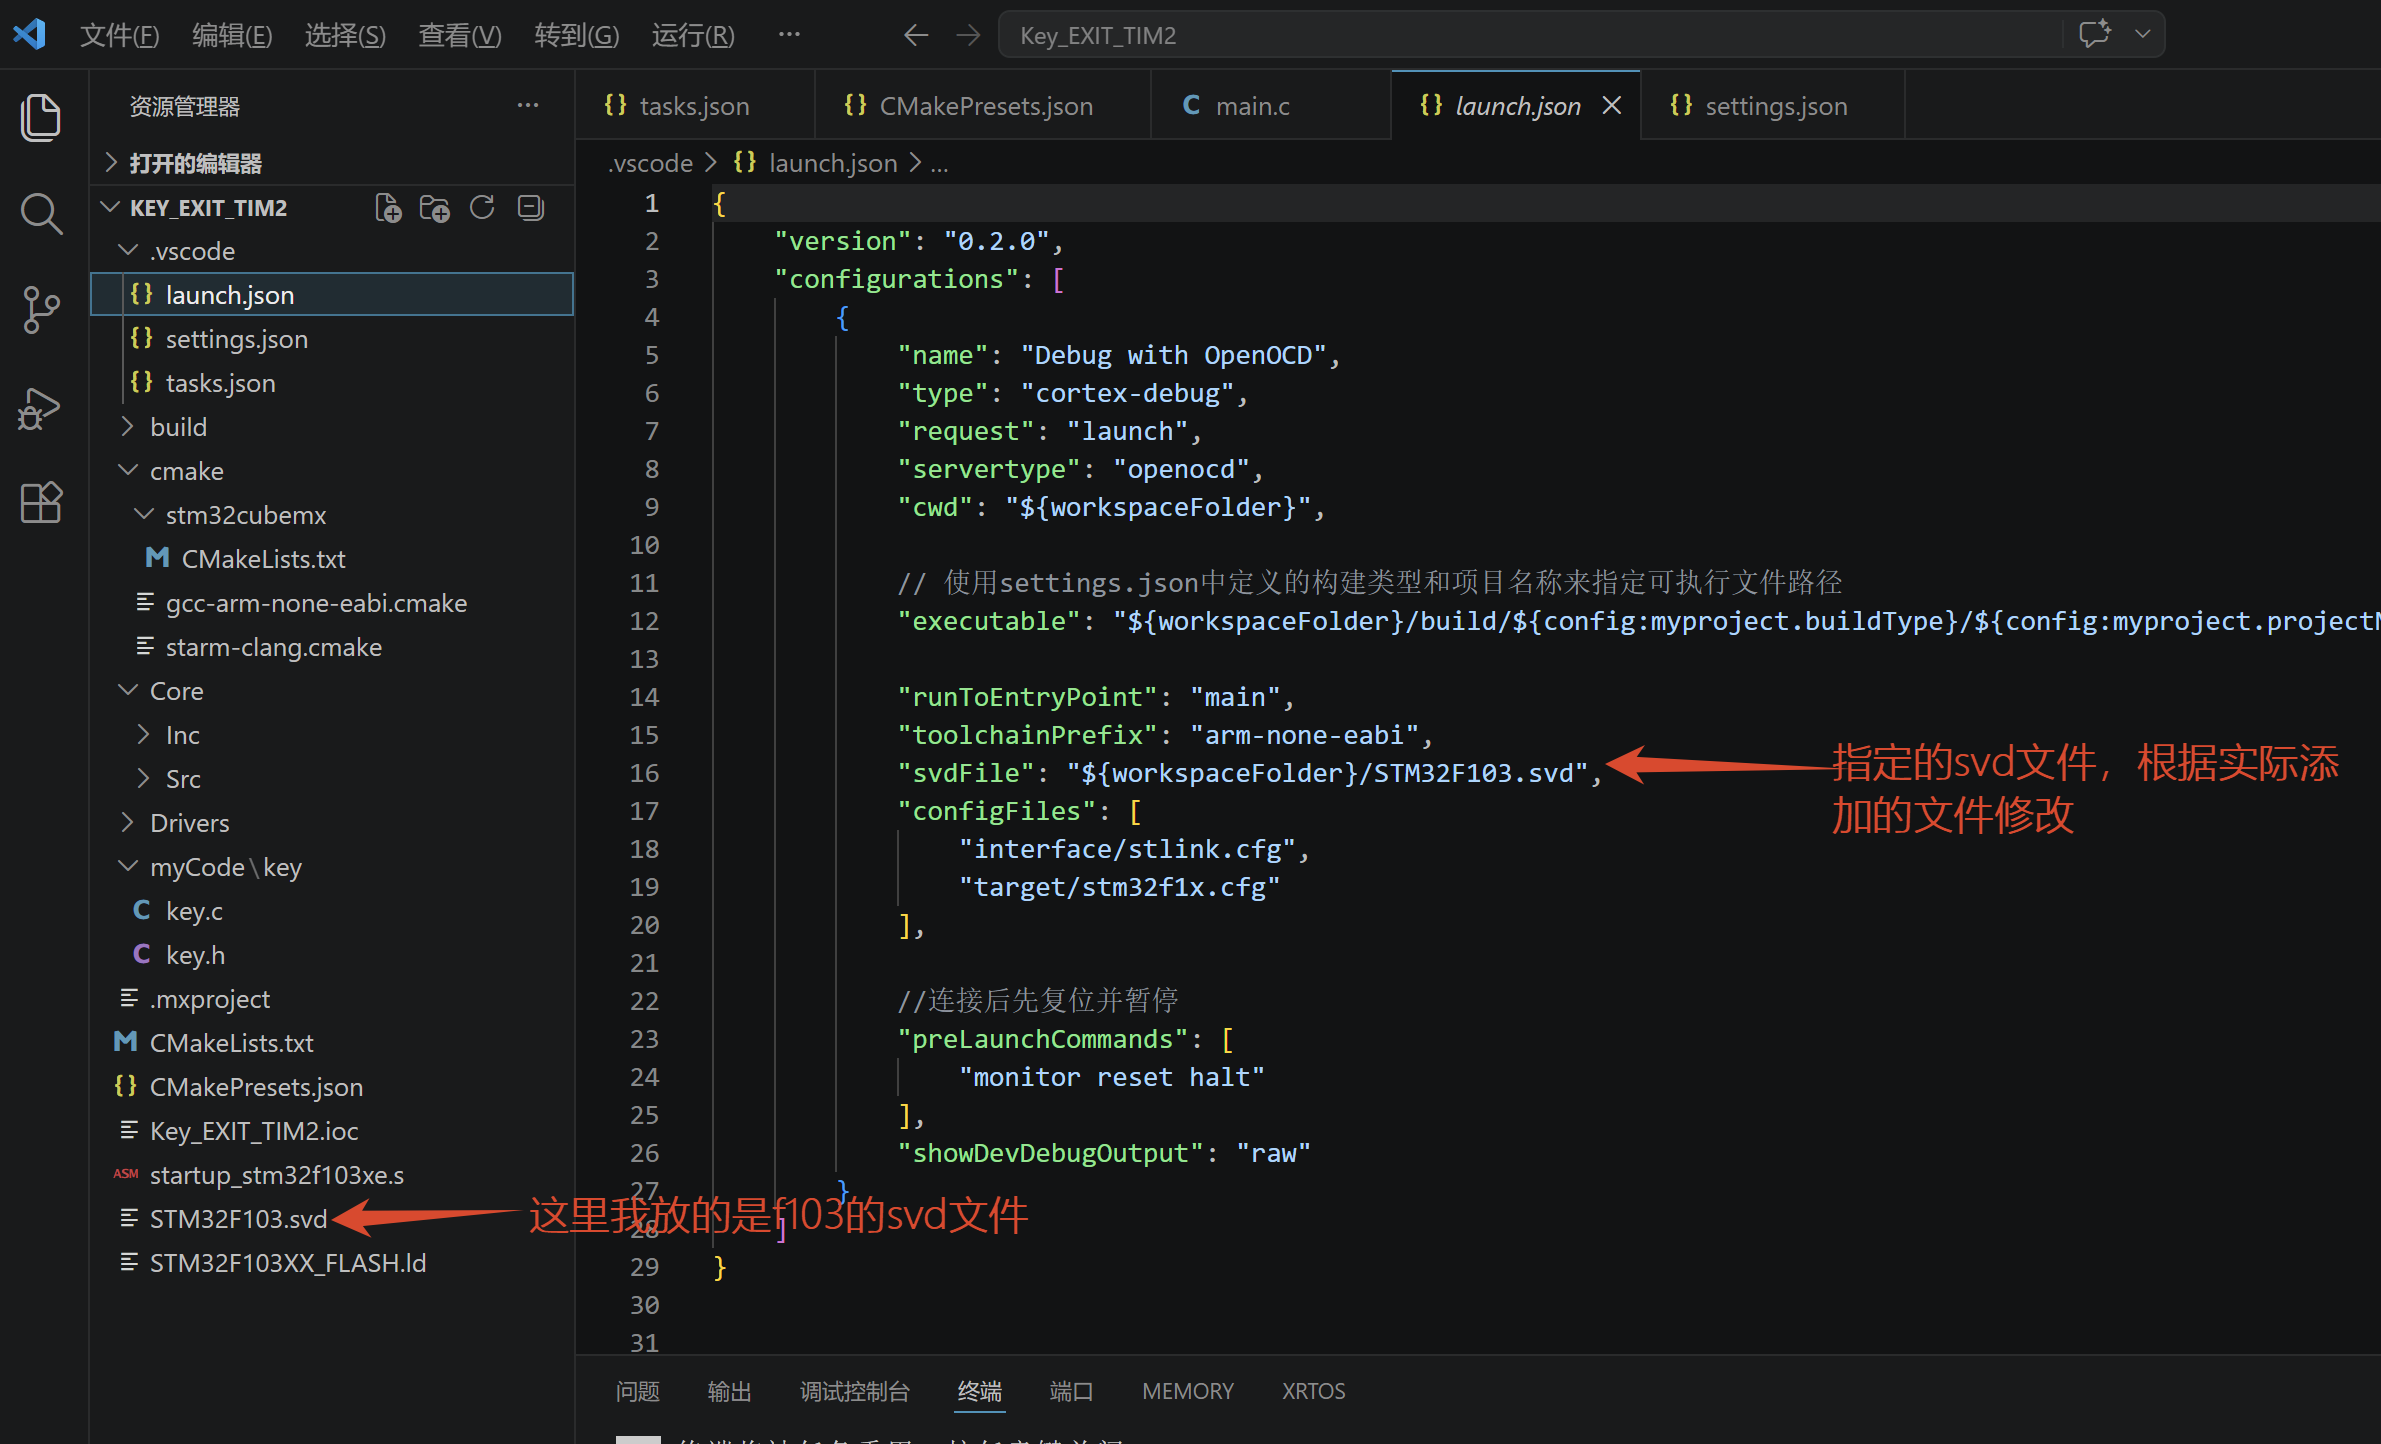Expand the 打开的编辑器 section
The height and width of the screenshot is (1444, 2381).
(332, 163)
